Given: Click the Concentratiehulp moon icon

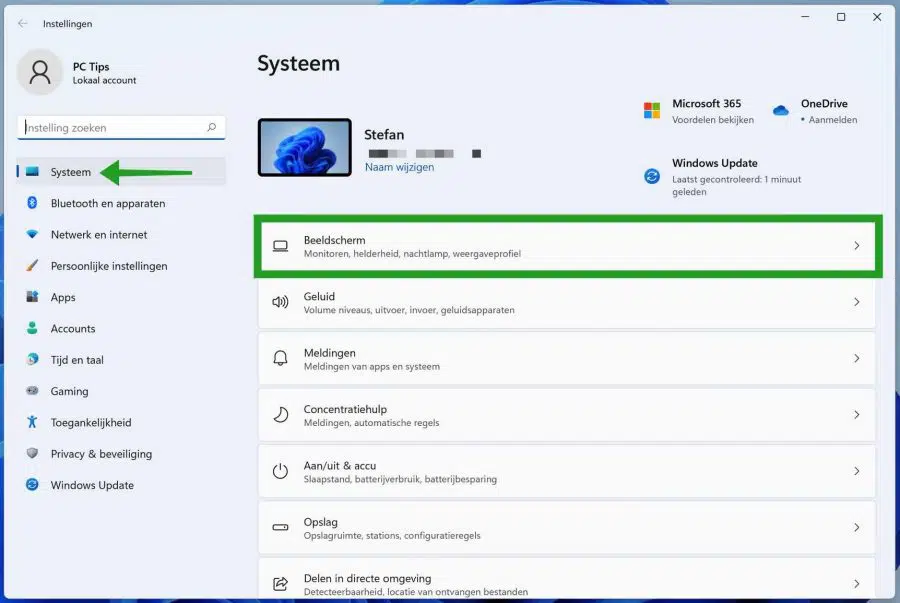Looking at the screenshot, I should tap(280, 414).
